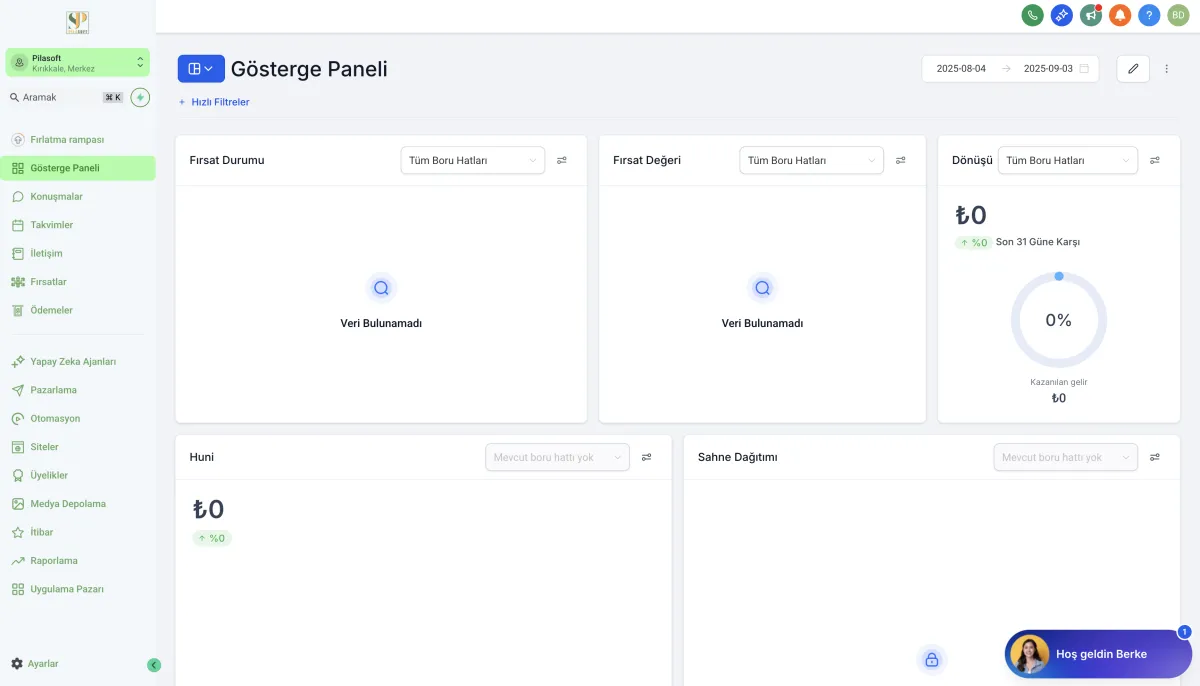Open Dönüşüm widget settings icon
The height and width of the screenshot is (686, 1200).
[x=1155, y=160]
